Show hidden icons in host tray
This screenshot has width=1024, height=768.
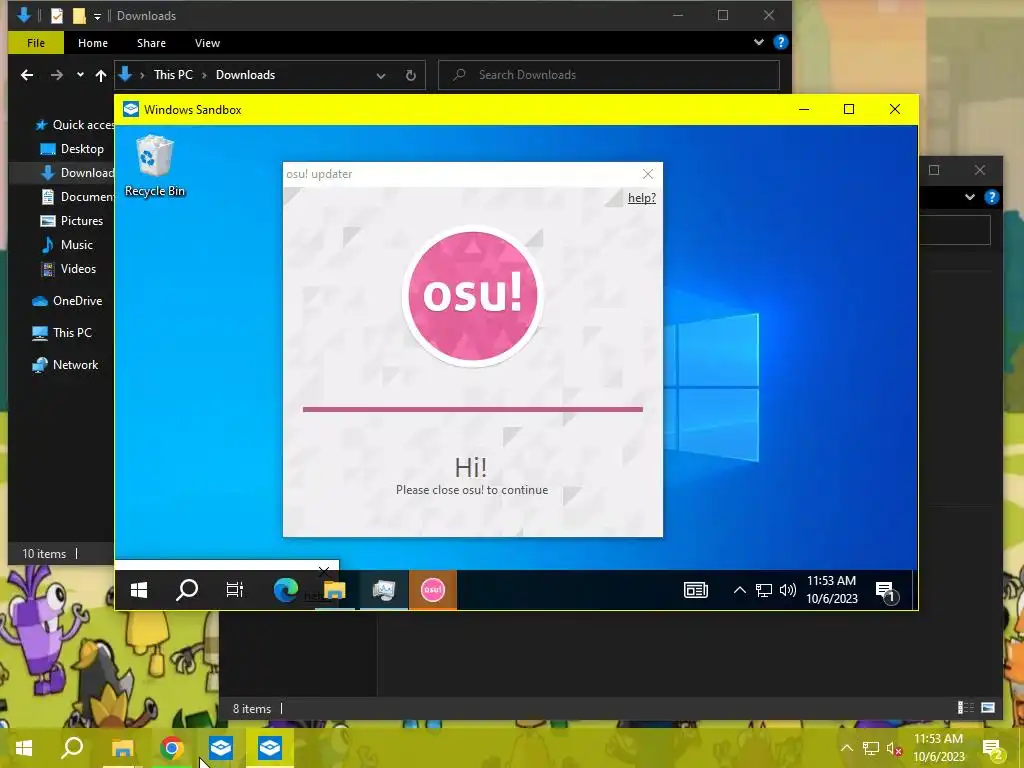coord(846,748)
